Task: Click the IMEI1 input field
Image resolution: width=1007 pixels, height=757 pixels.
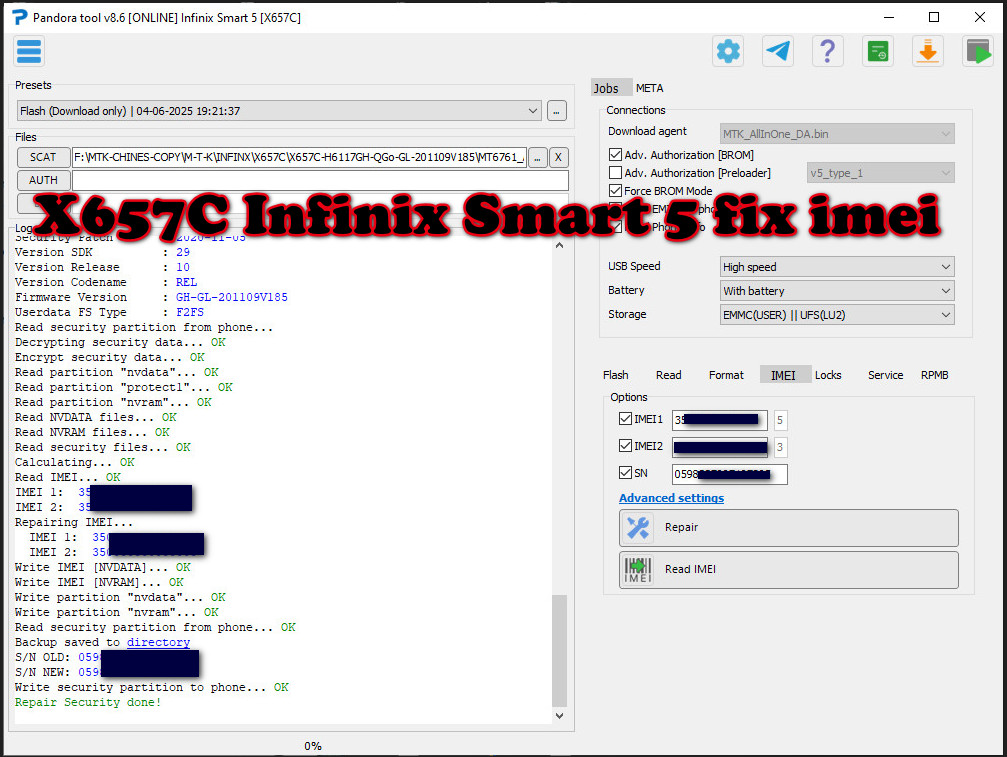Action: click(719, 420)
